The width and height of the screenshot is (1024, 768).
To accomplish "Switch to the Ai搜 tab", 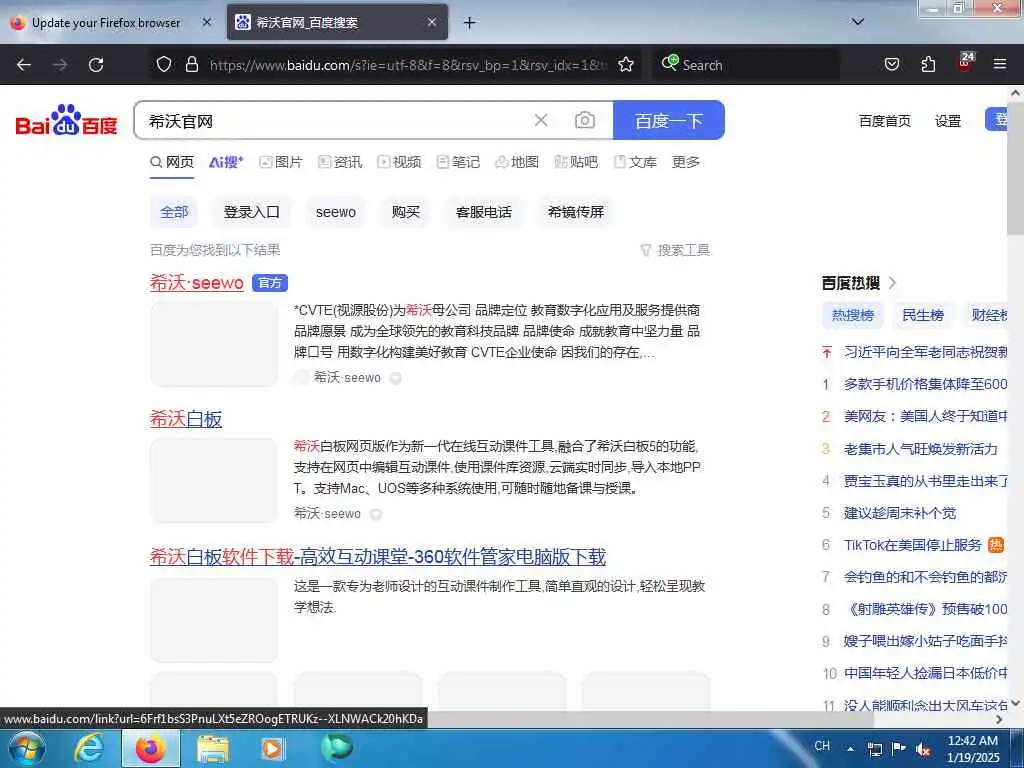I will [x=226, y=162].
